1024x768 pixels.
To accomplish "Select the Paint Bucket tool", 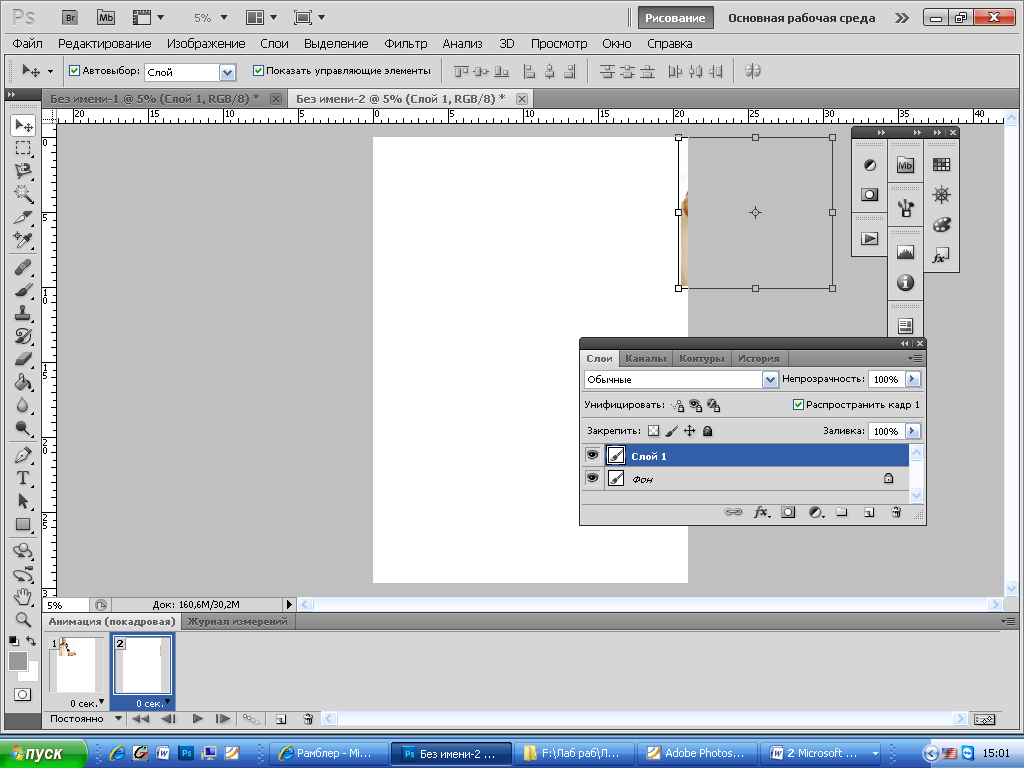I will point(23,382).
